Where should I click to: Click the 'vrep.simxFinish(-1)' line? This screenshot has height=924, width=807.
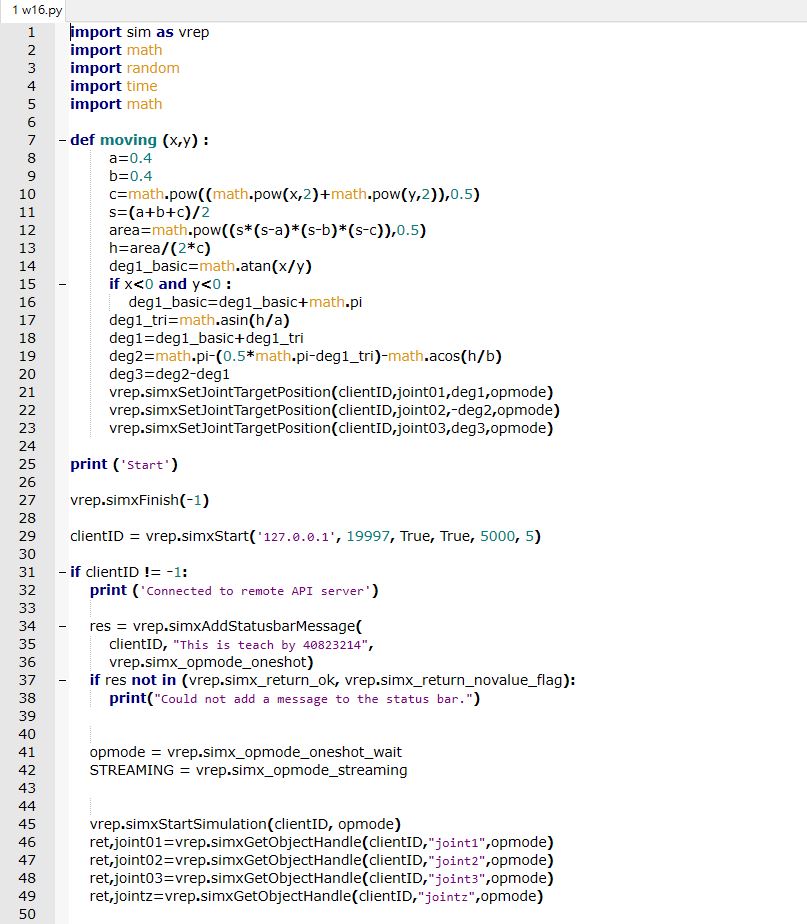[x=140, y=500]
